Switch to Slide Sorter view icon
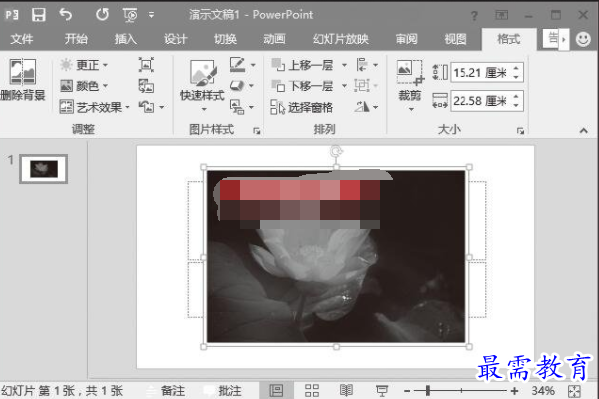This screenshot has width=599, height=399. 312,391
